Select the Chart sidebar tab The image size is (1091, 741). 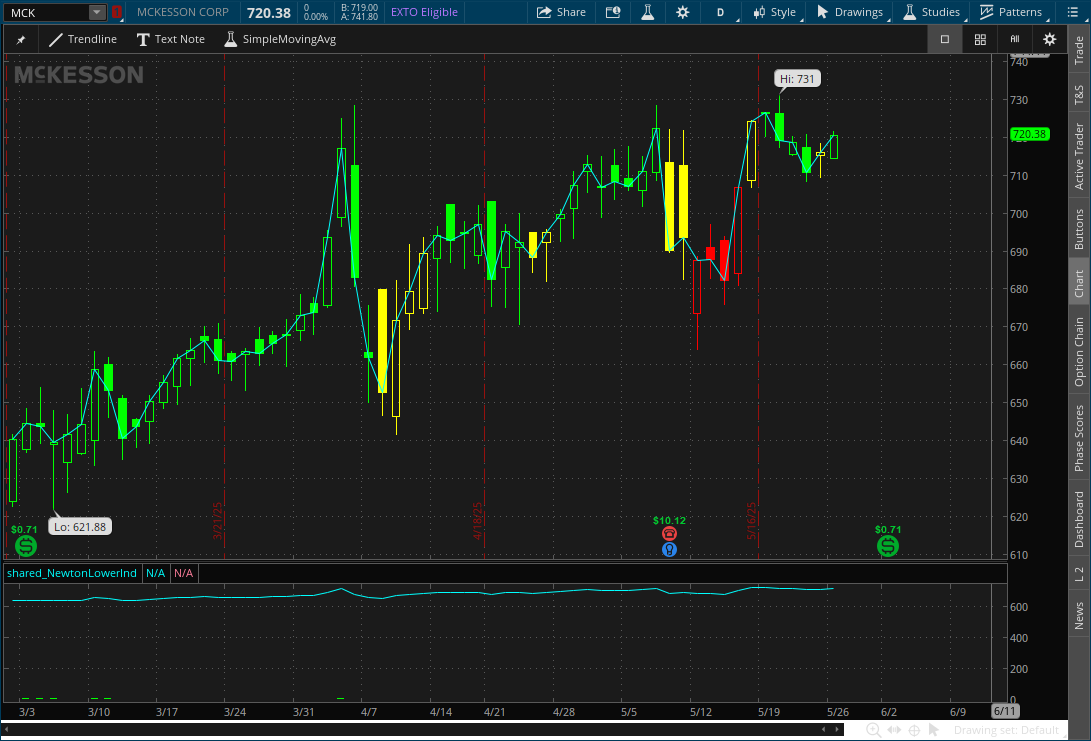click(x=1079, y=283)
